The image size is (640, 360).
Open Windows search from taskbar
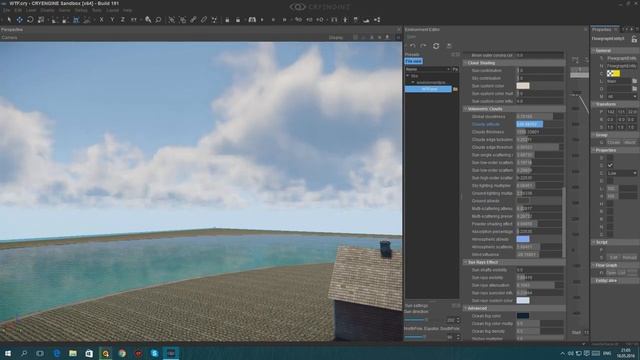24,353
